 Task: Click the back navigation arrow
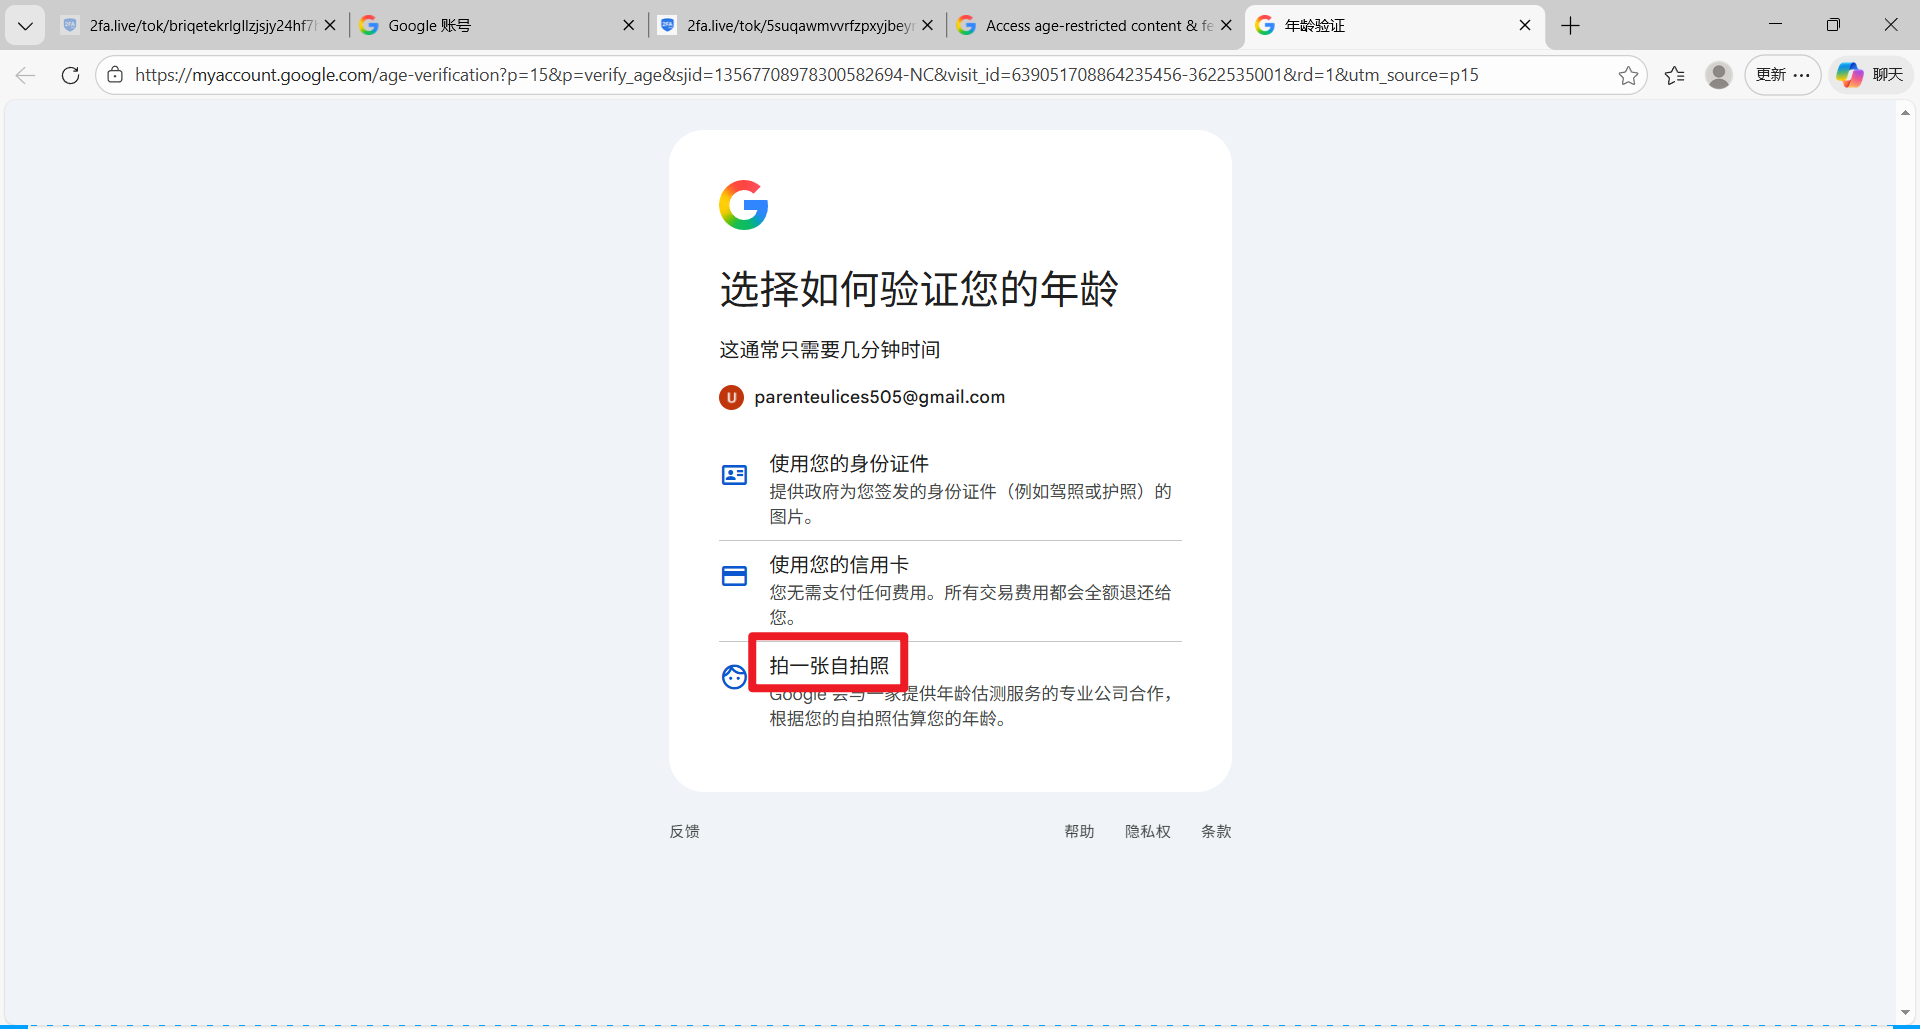click(x=24, y=75)
